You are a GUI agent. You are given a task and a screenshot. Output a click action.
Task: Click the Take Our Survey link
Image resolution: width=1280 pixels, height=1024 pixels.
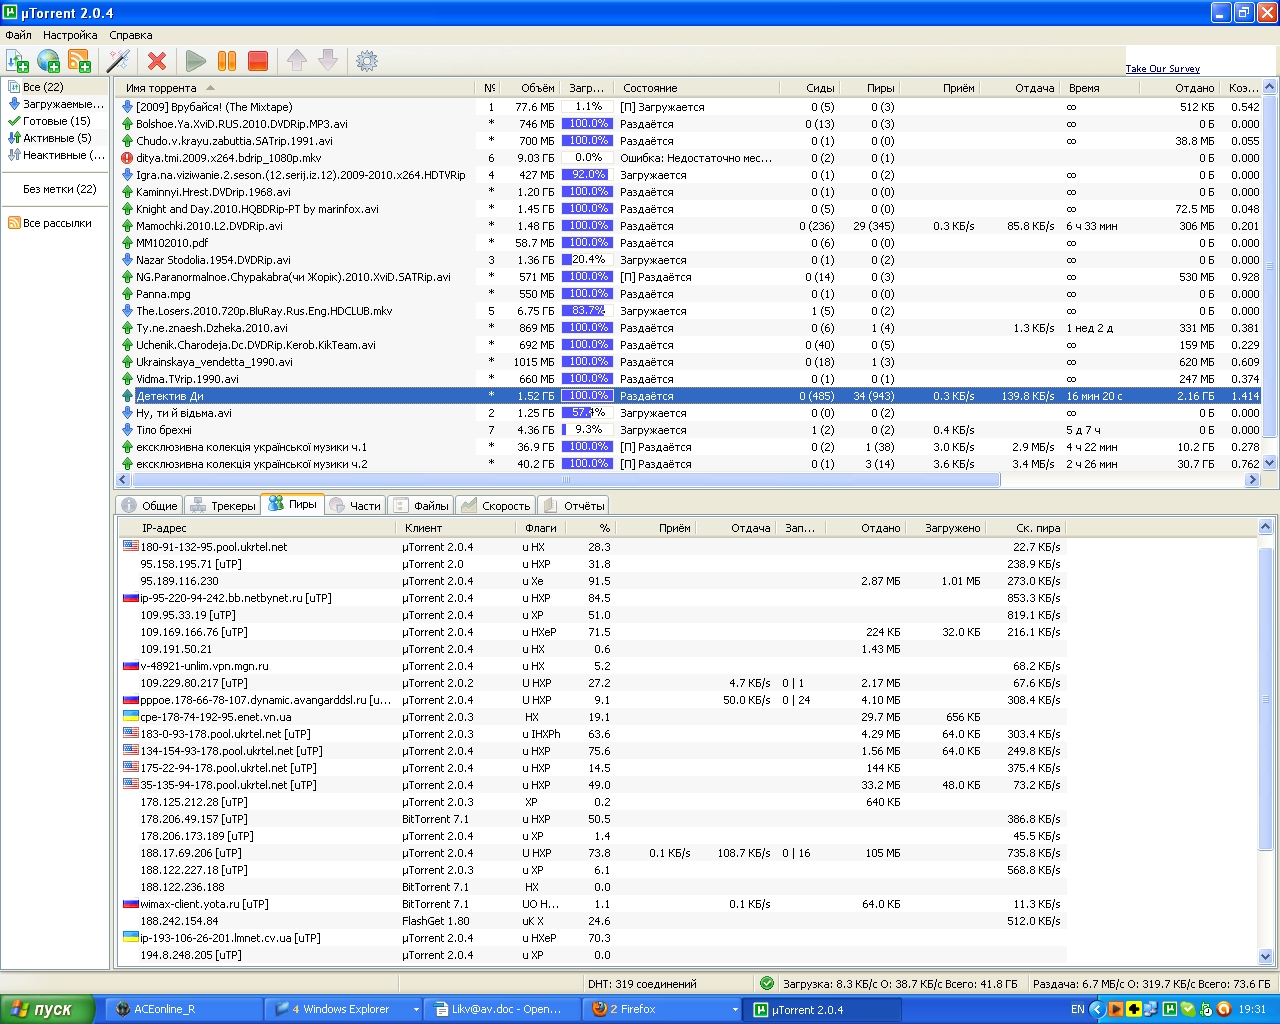click(x=1162, y=69)
